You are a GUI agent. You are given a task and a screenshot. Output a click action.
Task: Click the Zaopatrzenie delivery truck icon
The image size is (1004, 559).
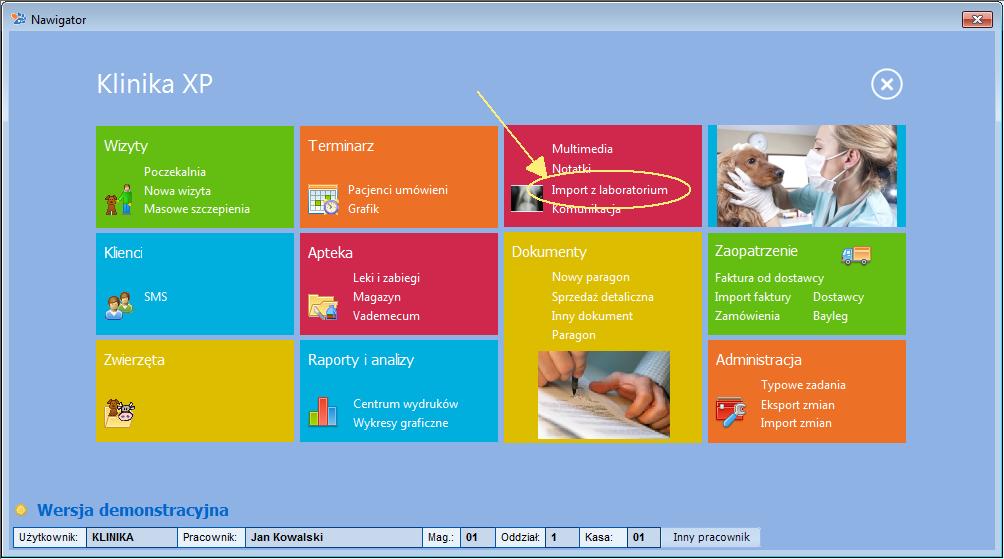pos(856,255)
